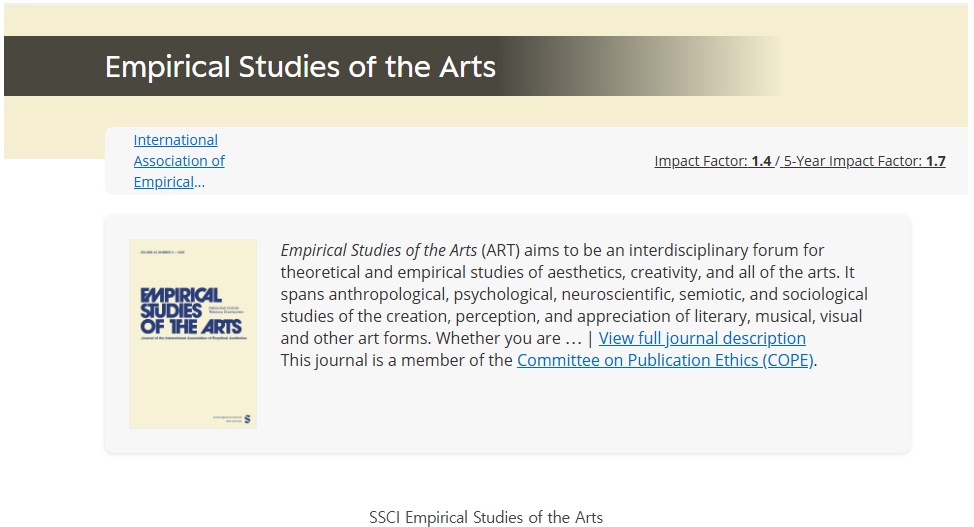Click the View full journal description link

coord(702,338)
